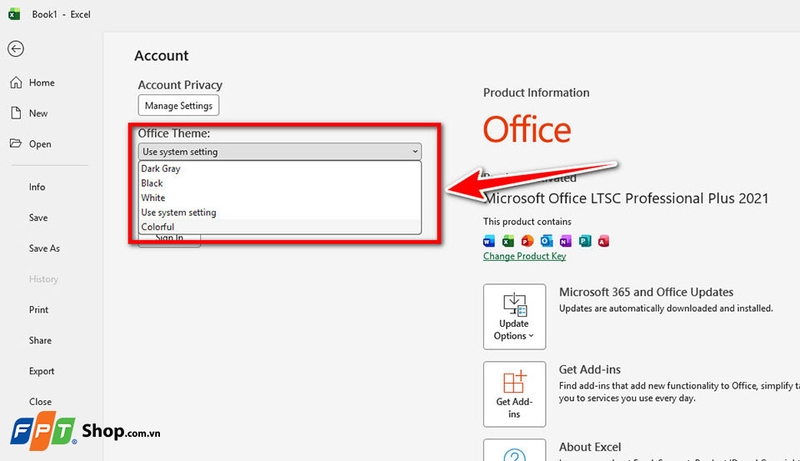Go to Open in sidebar
Image resolution: width=800 pixels, height=461 pixels.
click(x=40, y=144)
